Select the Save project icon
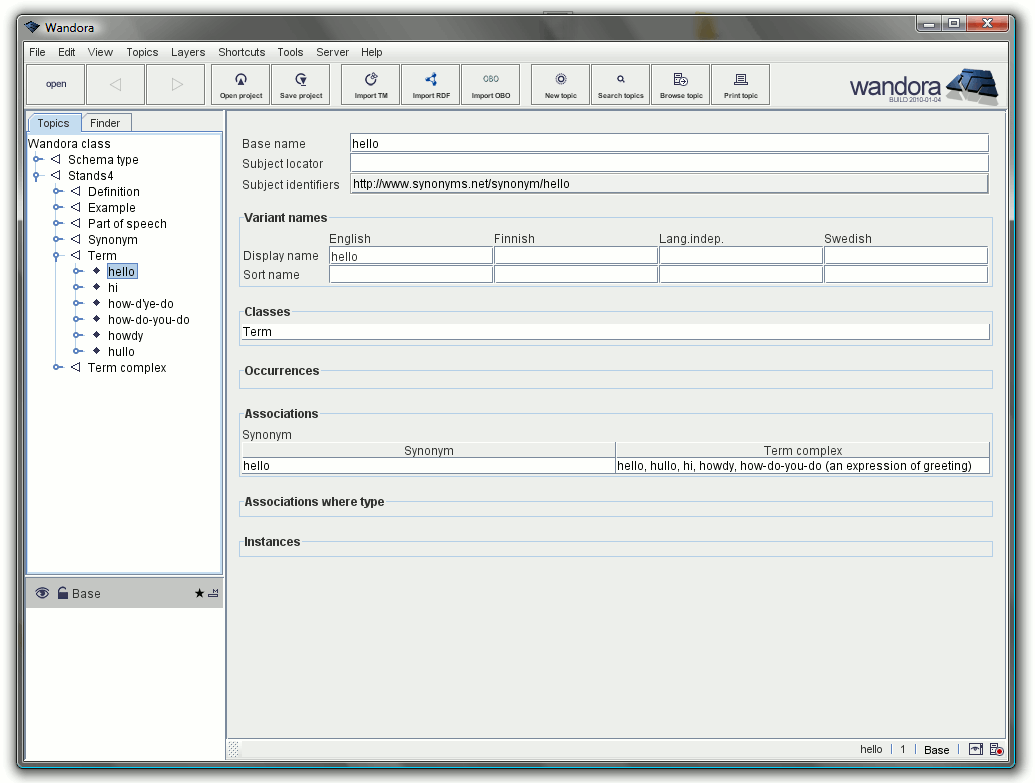Viewport: 1035px width, 783px height. point(300,84)
